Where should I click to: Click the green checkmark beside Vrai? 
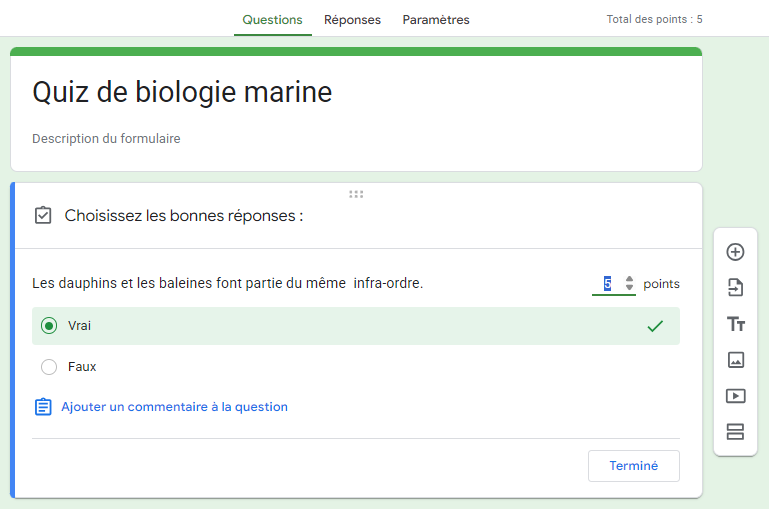pos(655,326)
